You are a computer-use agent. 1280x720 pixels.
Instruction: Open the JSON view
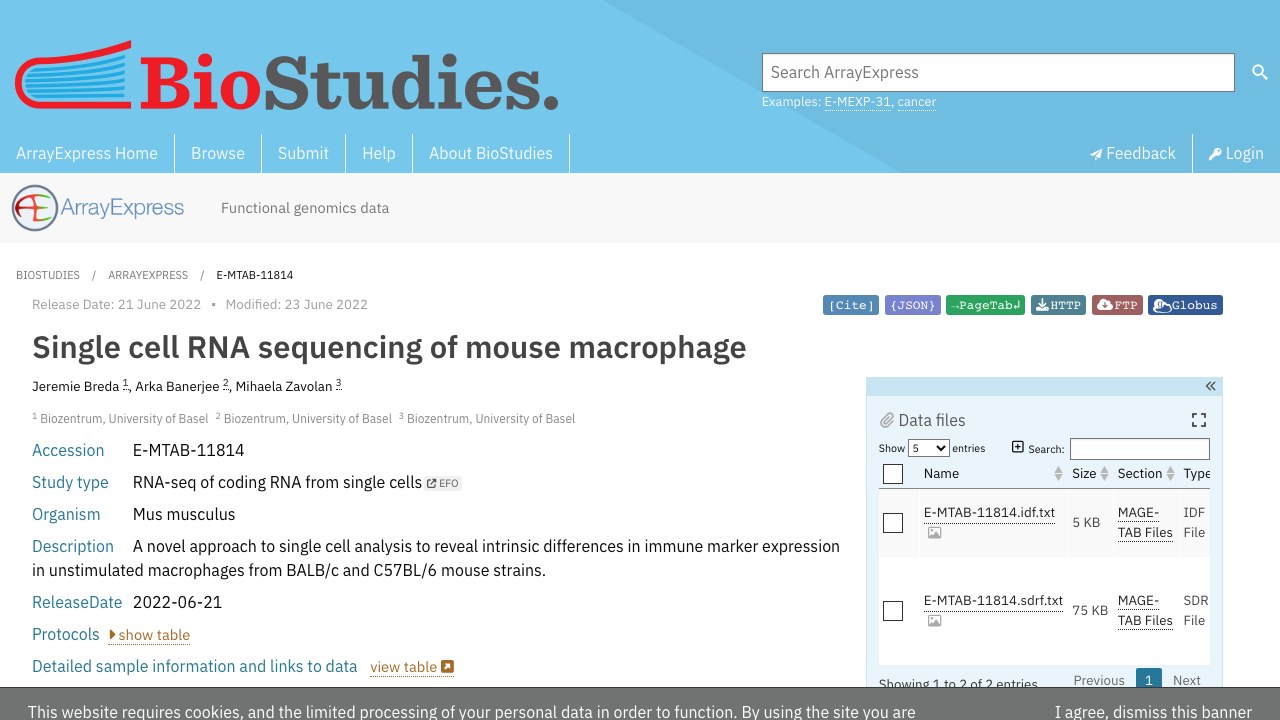913,305
